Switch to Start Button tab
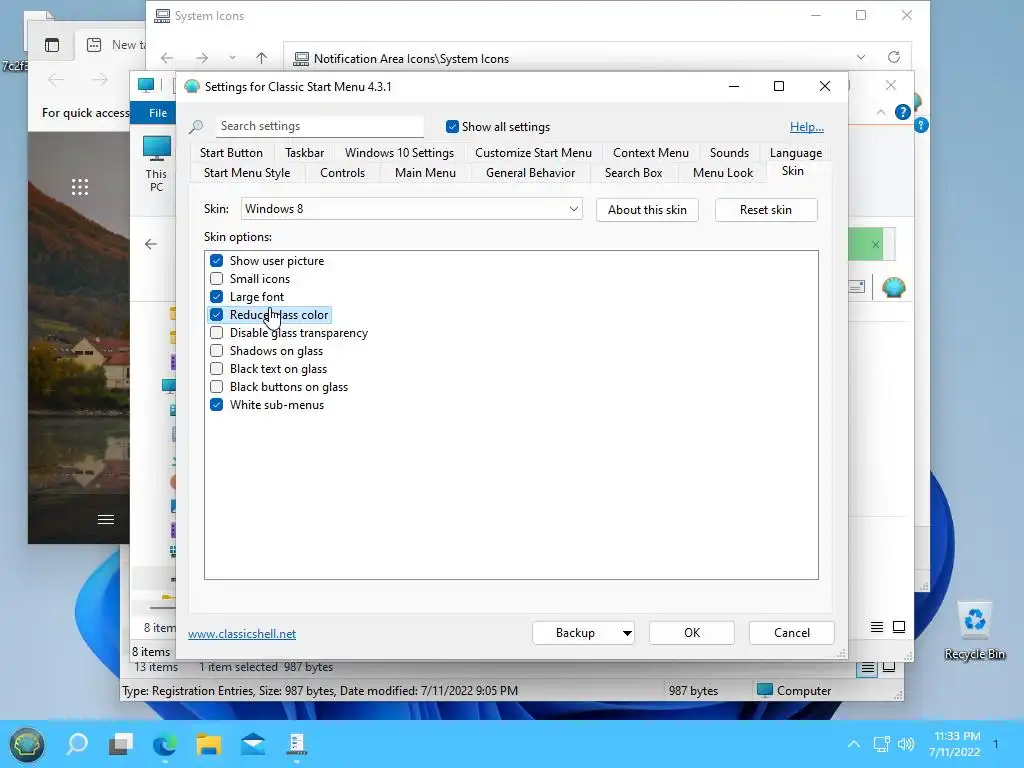 [231, 153]
